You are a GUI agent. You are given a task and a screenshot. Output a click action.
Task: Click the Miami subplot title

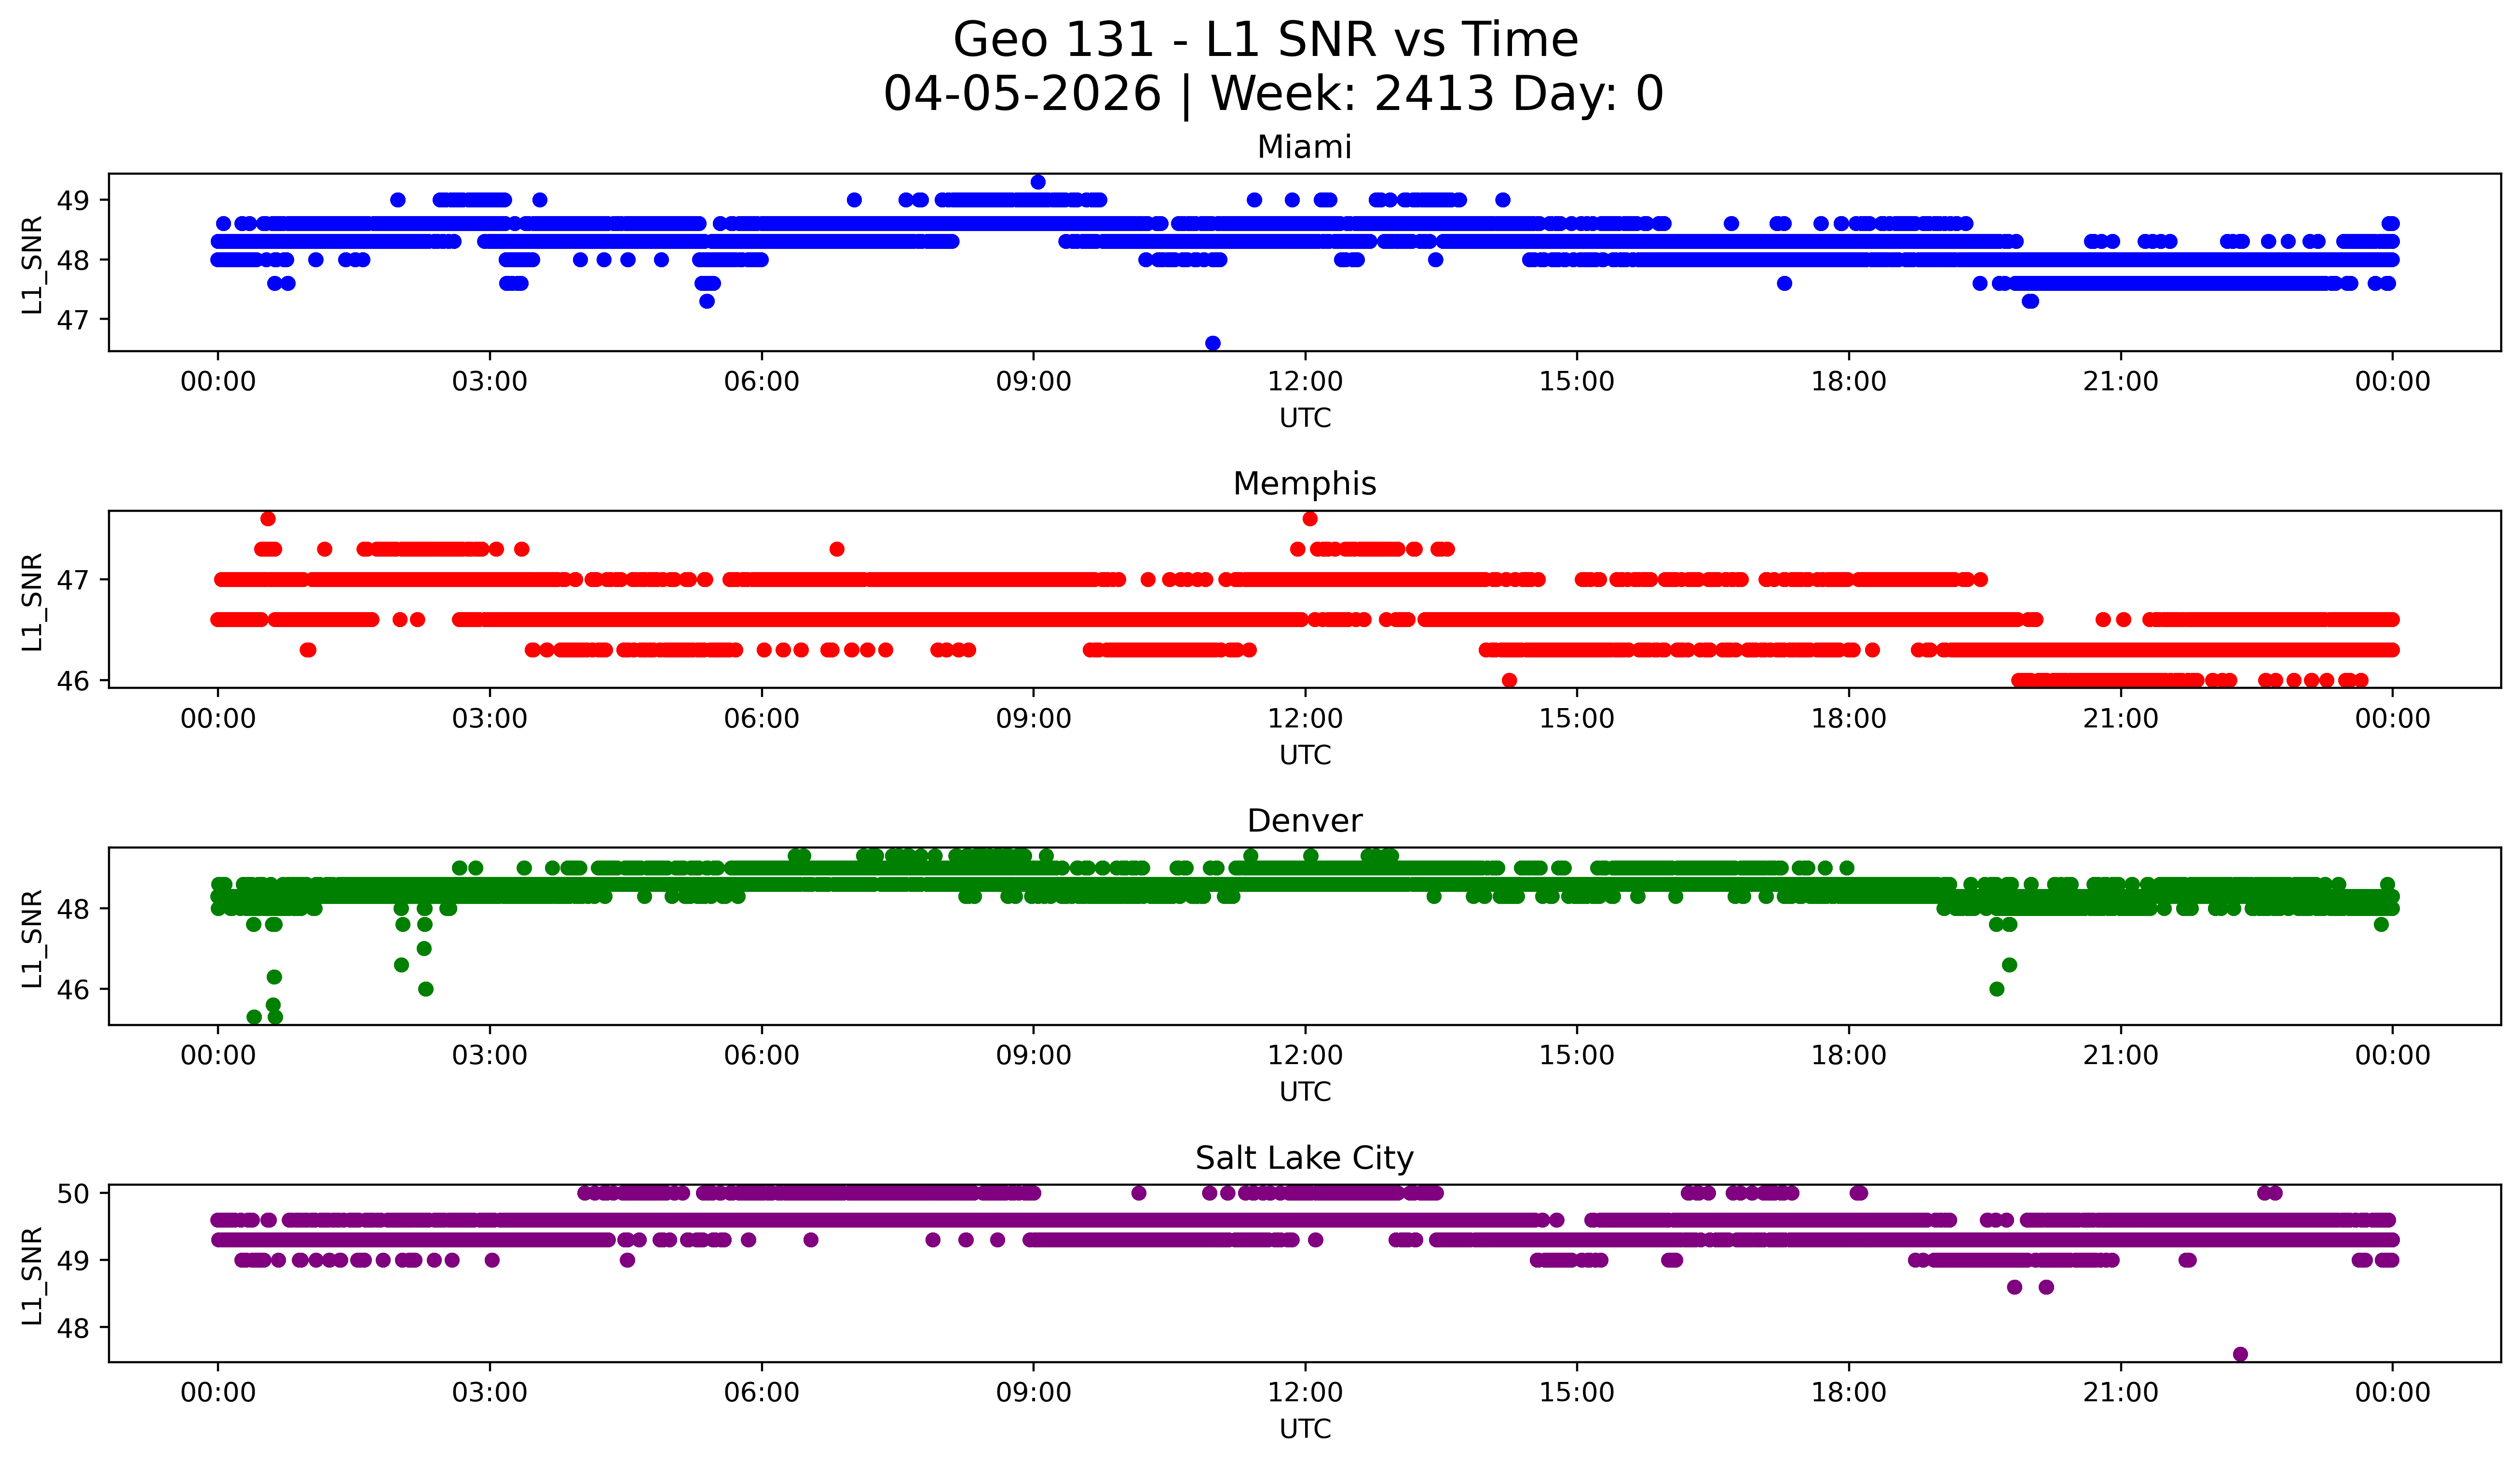(x=1304, y=147)
